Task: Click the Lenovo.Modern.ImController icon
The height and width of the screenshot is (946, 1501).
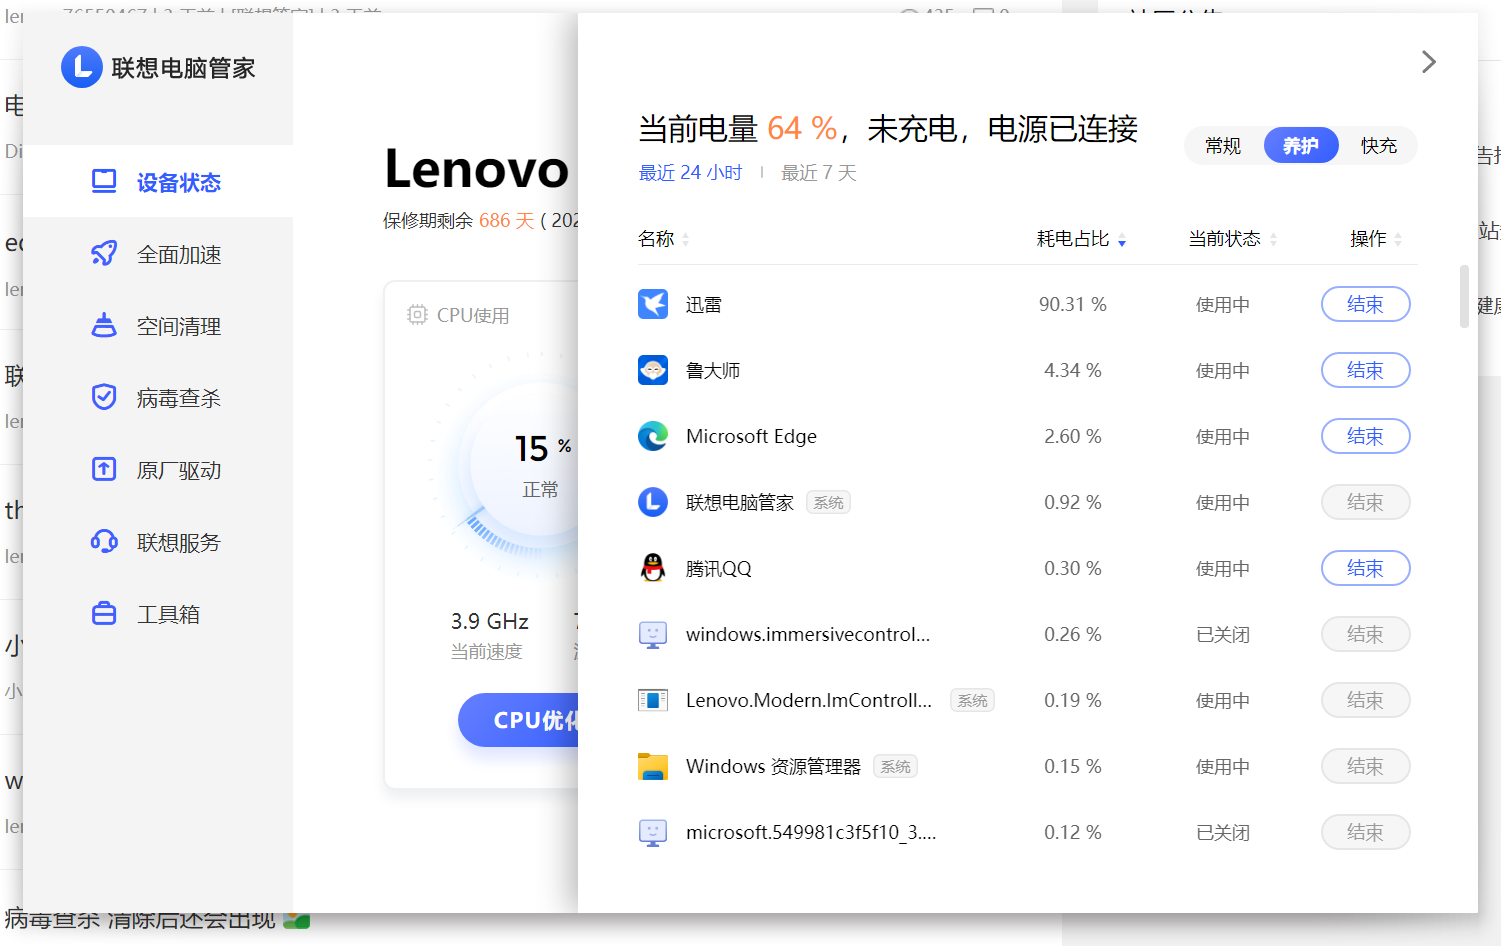Action: pyautogui.click(x=653, y=700)
